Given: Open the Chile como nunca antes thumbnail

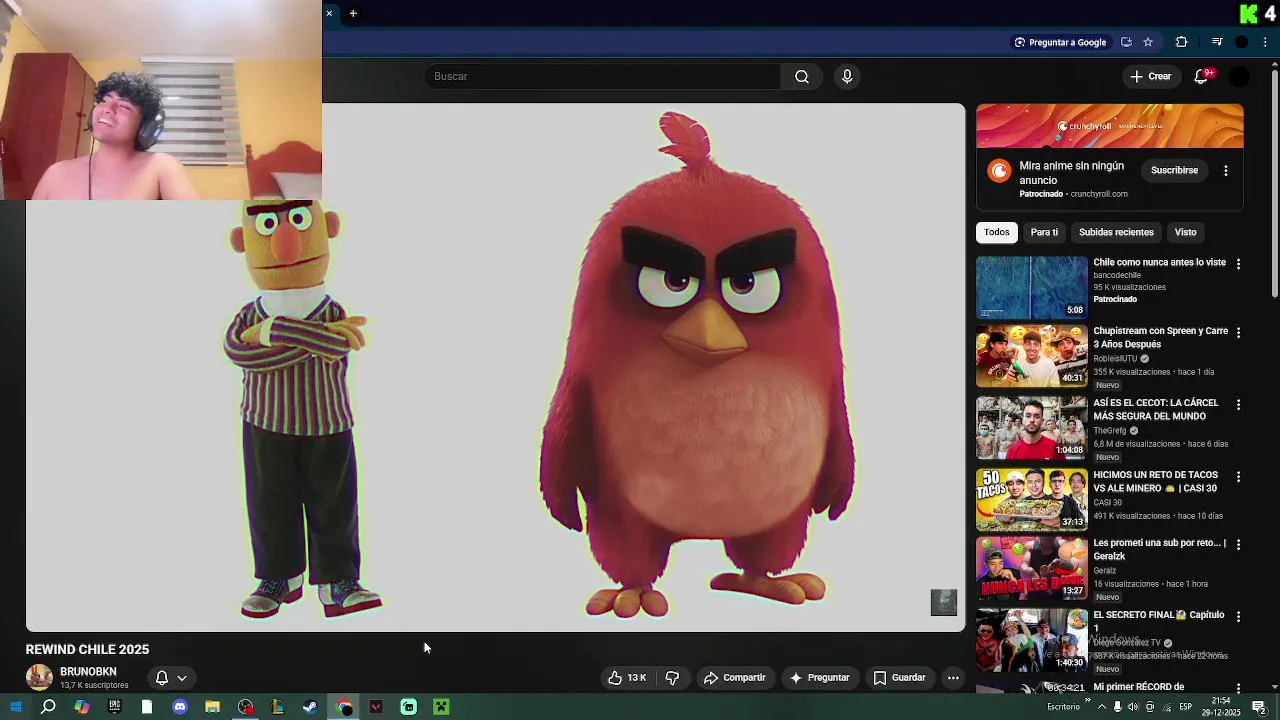Looking at the screenshot, I should click(1032, 287).
